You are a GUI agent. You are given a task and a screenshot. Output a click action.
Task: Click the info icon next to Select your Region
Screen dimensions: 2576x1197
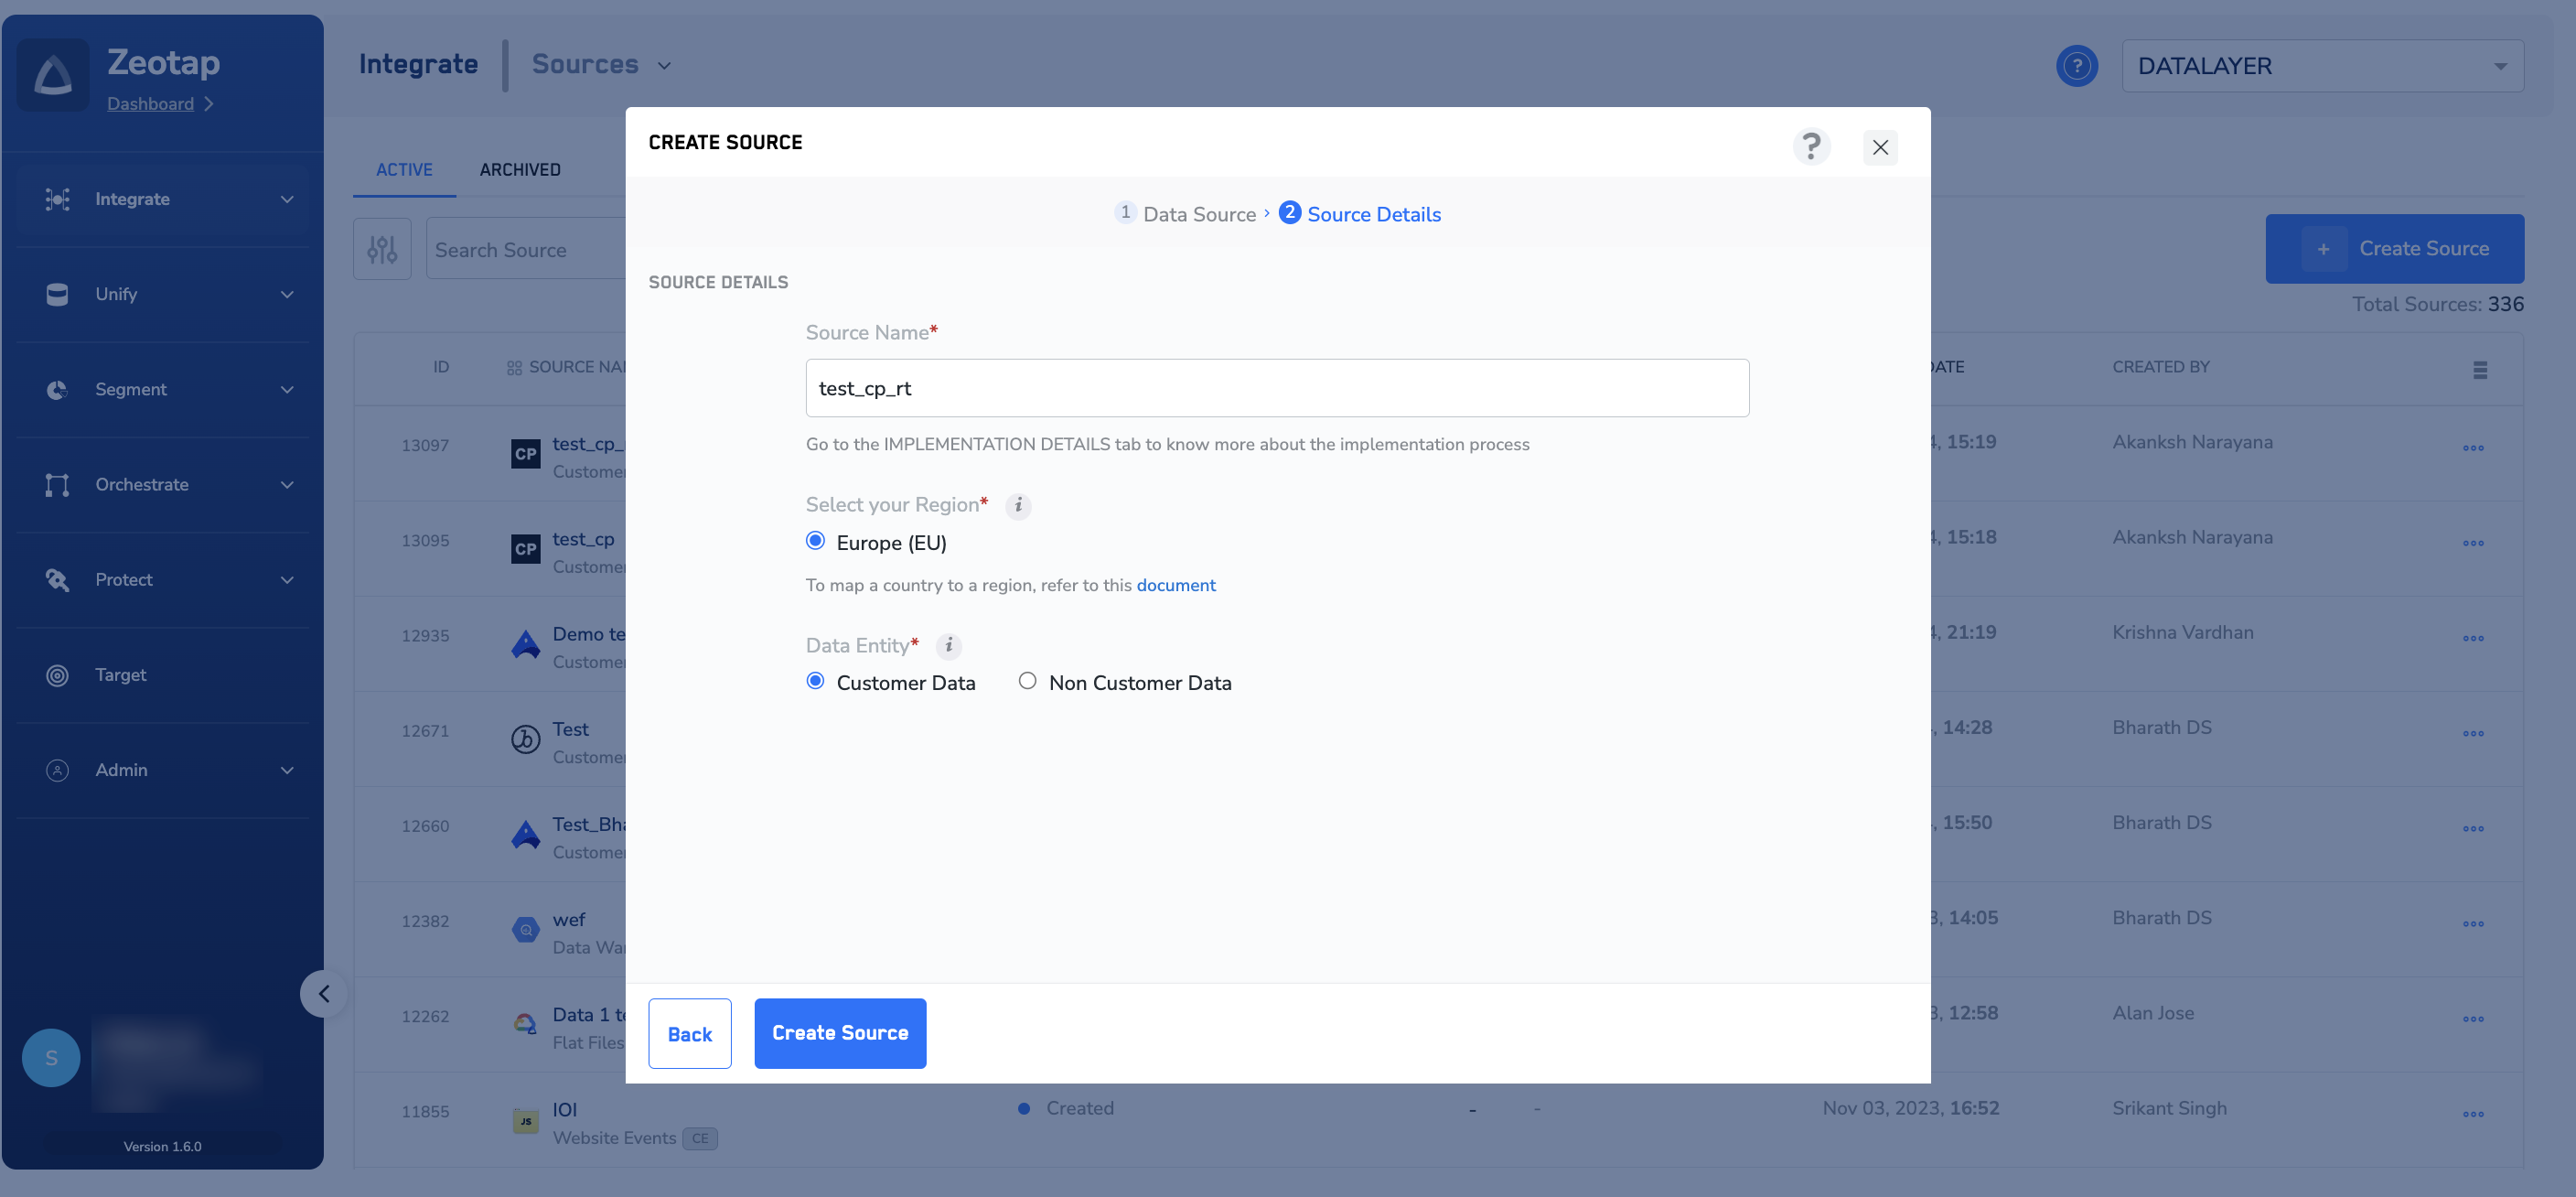click(1018, 505)
